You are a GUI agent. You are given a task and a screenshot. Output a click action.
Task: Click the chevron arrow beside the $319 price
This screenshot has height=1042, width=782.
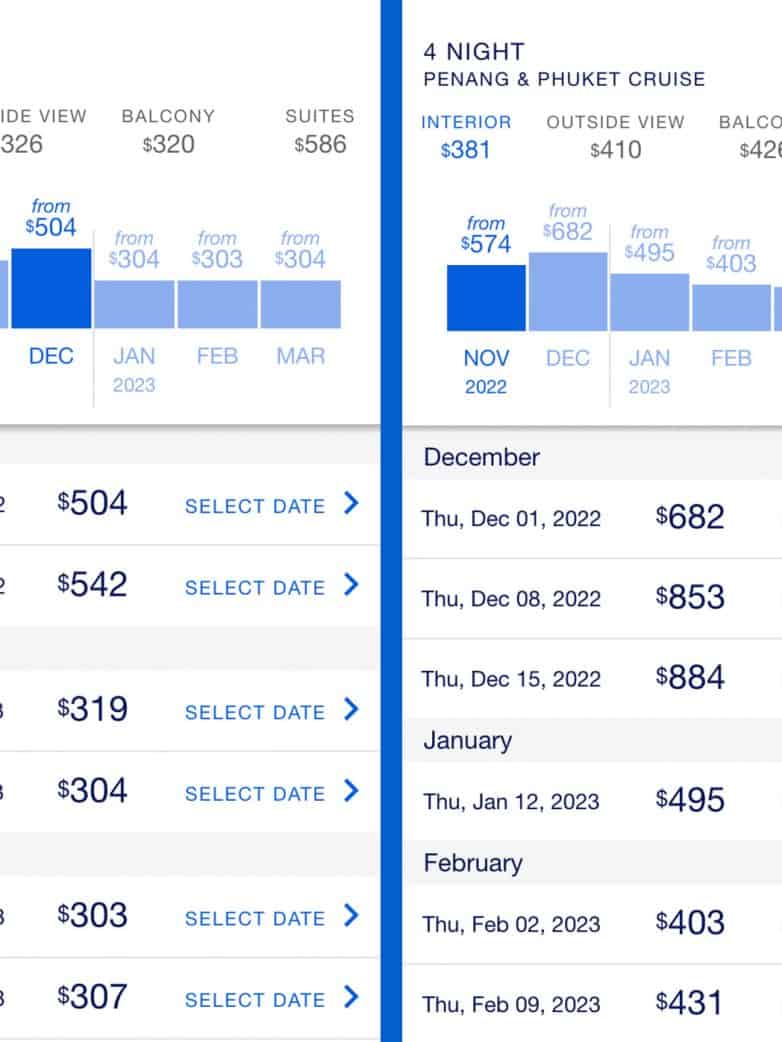point(351,710)
